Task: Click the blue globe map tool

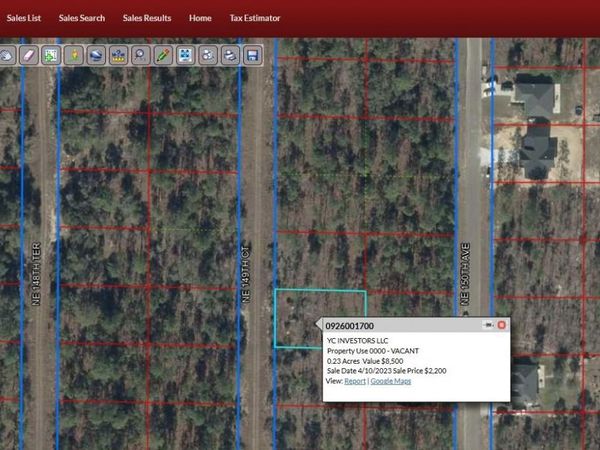Action: tap(96, 55)
